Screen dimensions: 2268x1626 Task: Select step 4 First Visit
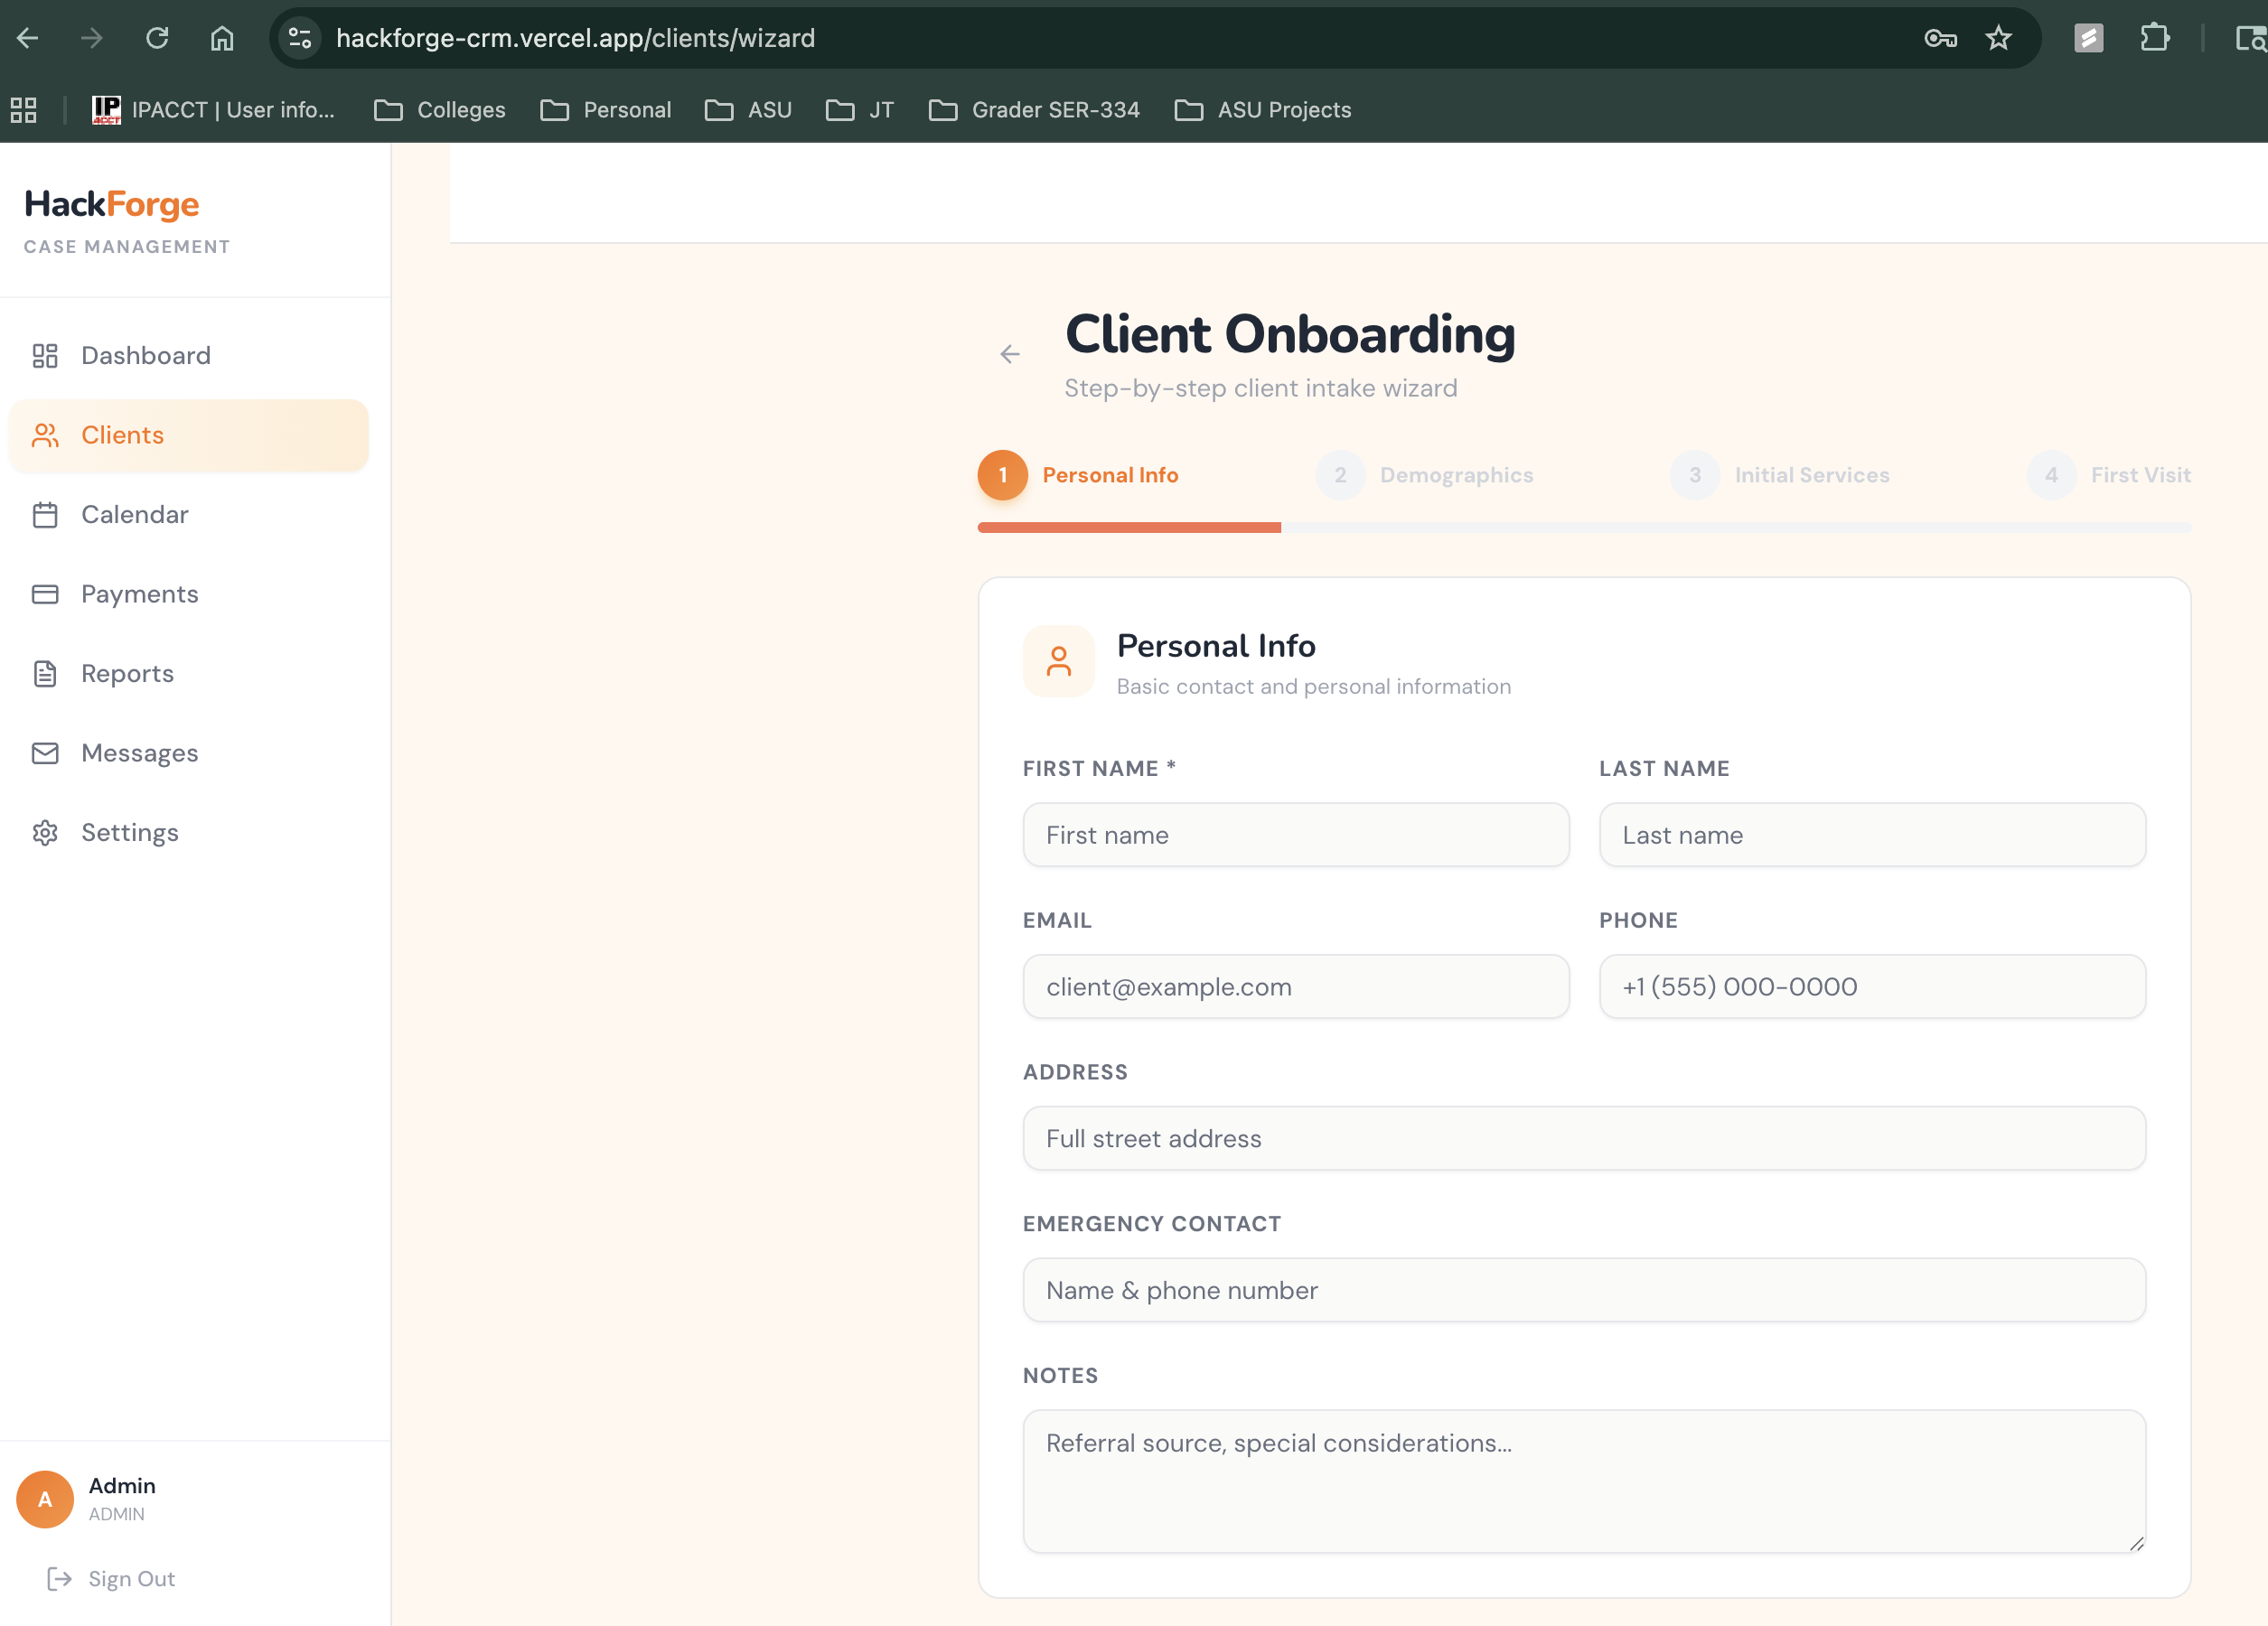coord(2108,475)
